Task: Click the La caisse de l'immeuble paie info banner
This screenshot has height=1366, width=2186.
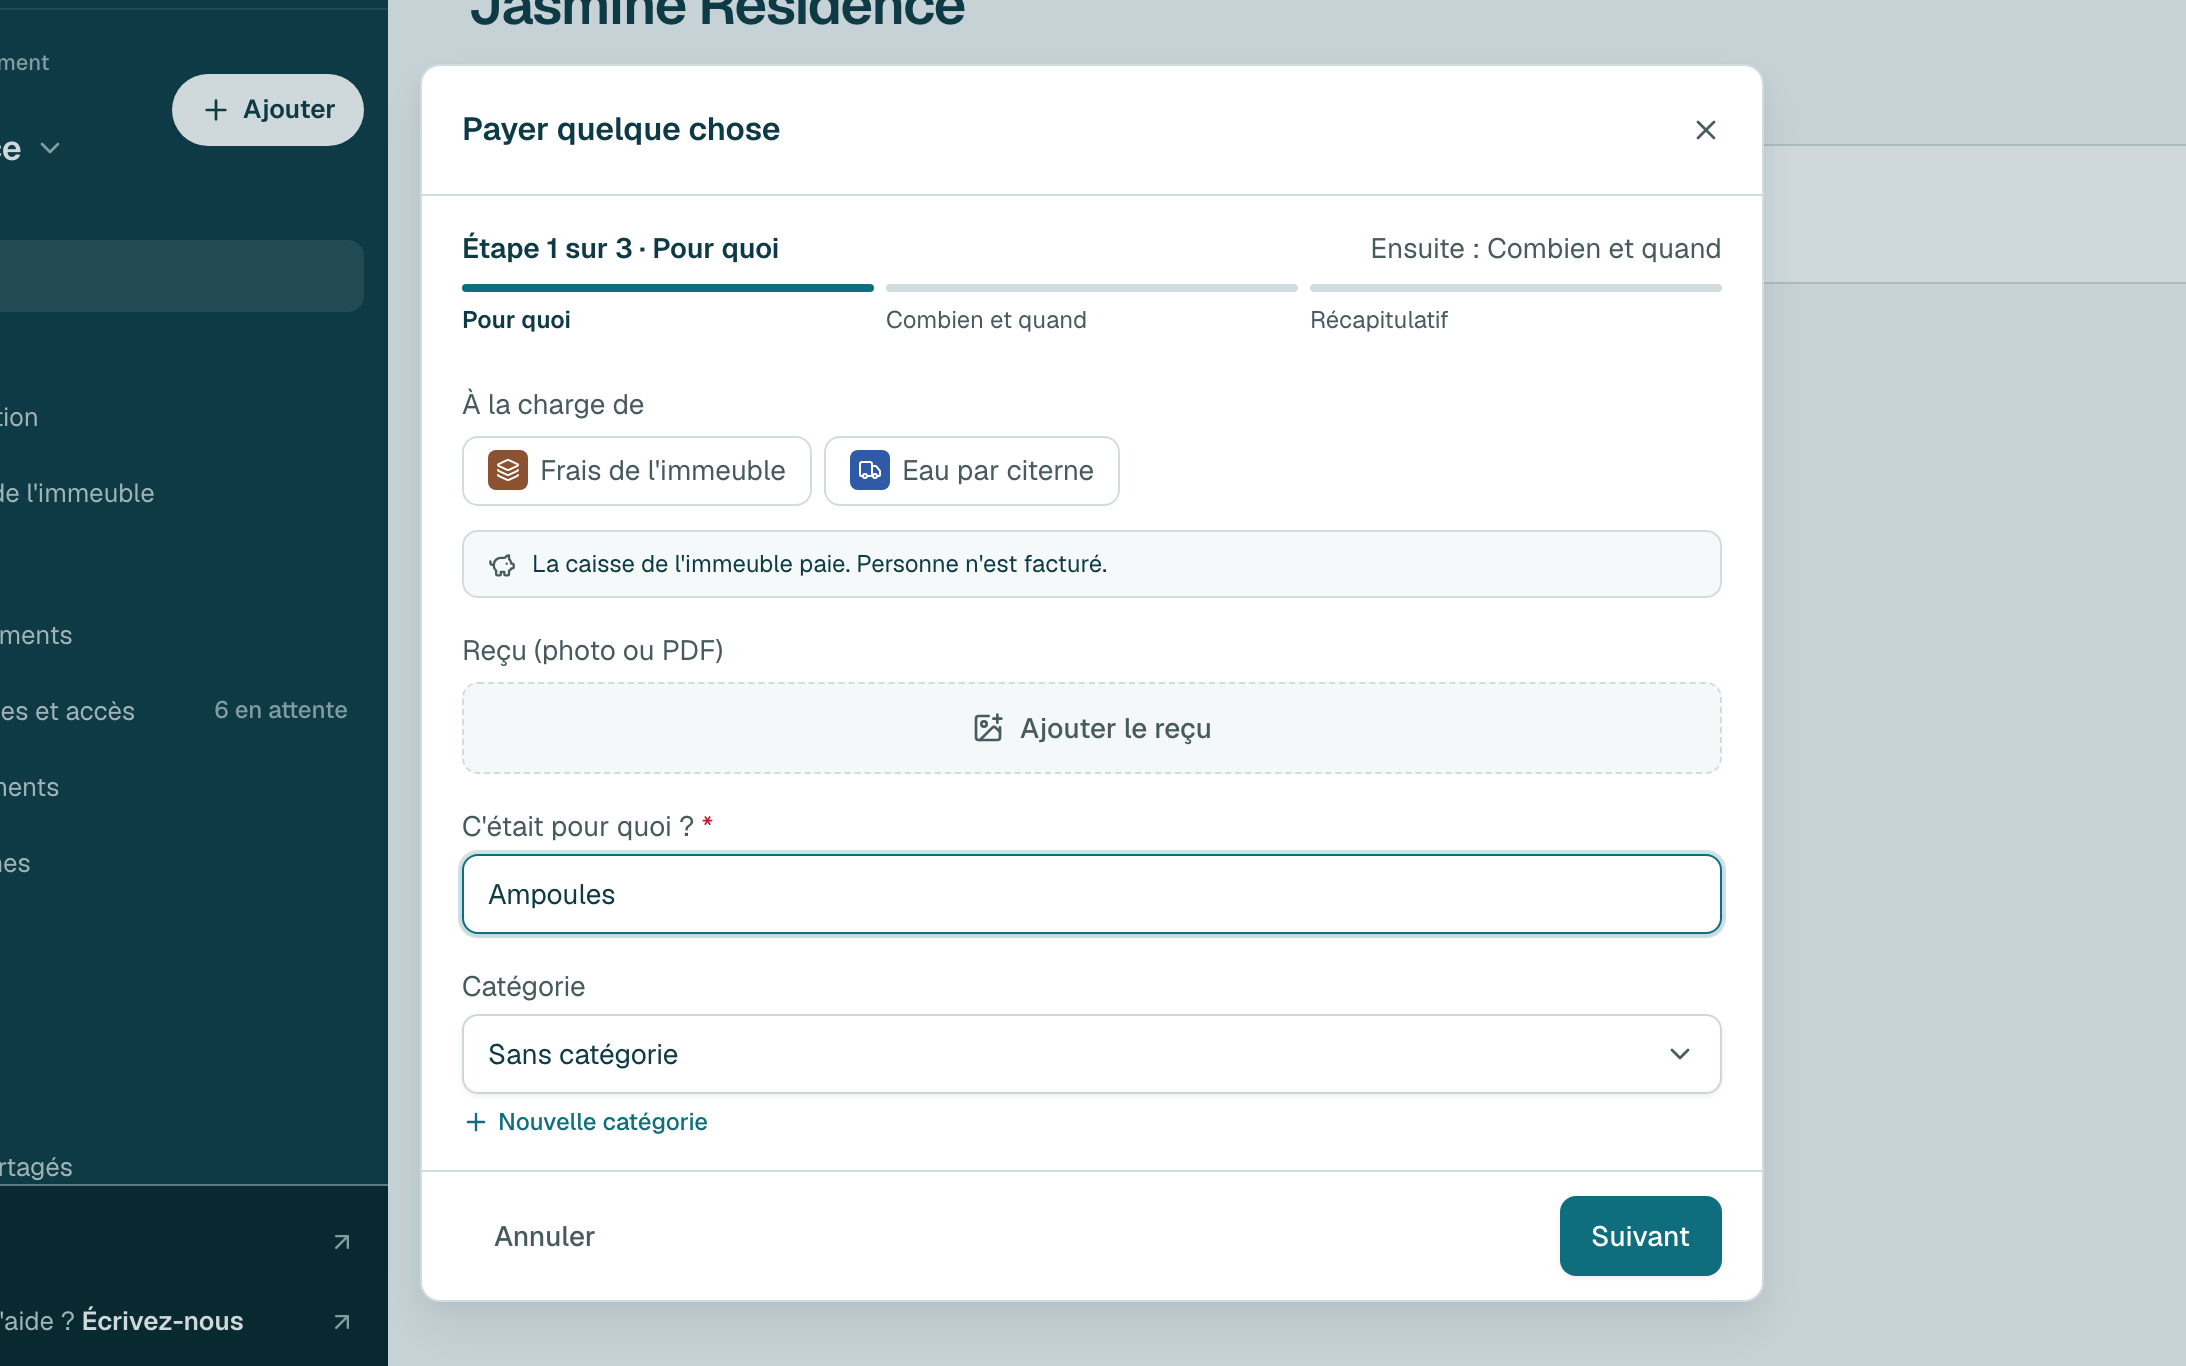Action: (1092, 564)
